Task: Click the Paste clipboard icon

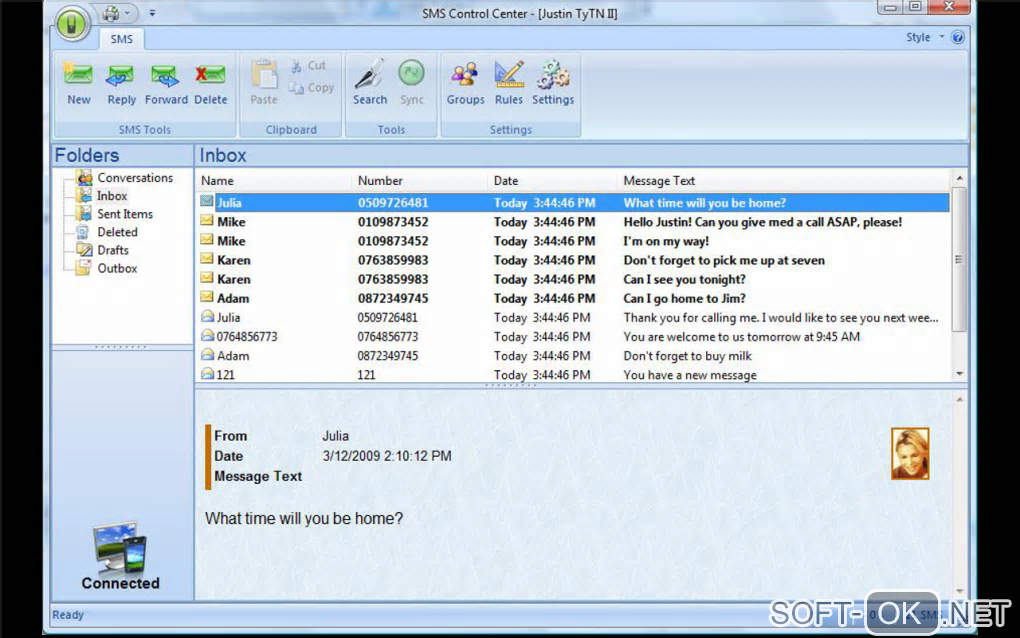Action: tap(264, 83)
